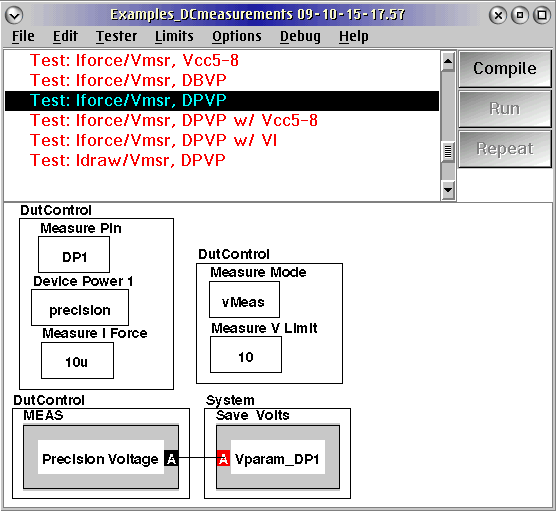Open the window menu arrow in title bar
The height and width of the screenshot is (511, 557).
click(x=15, y=15)
